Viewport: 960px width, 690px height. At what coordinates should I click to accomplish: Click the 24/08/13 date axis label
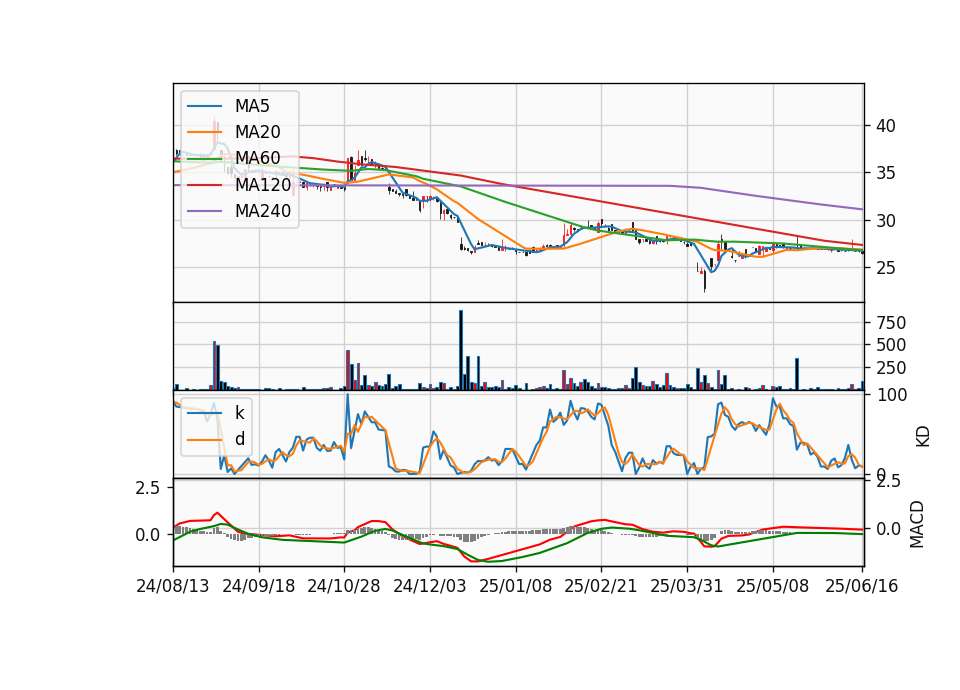pos(173,586)
